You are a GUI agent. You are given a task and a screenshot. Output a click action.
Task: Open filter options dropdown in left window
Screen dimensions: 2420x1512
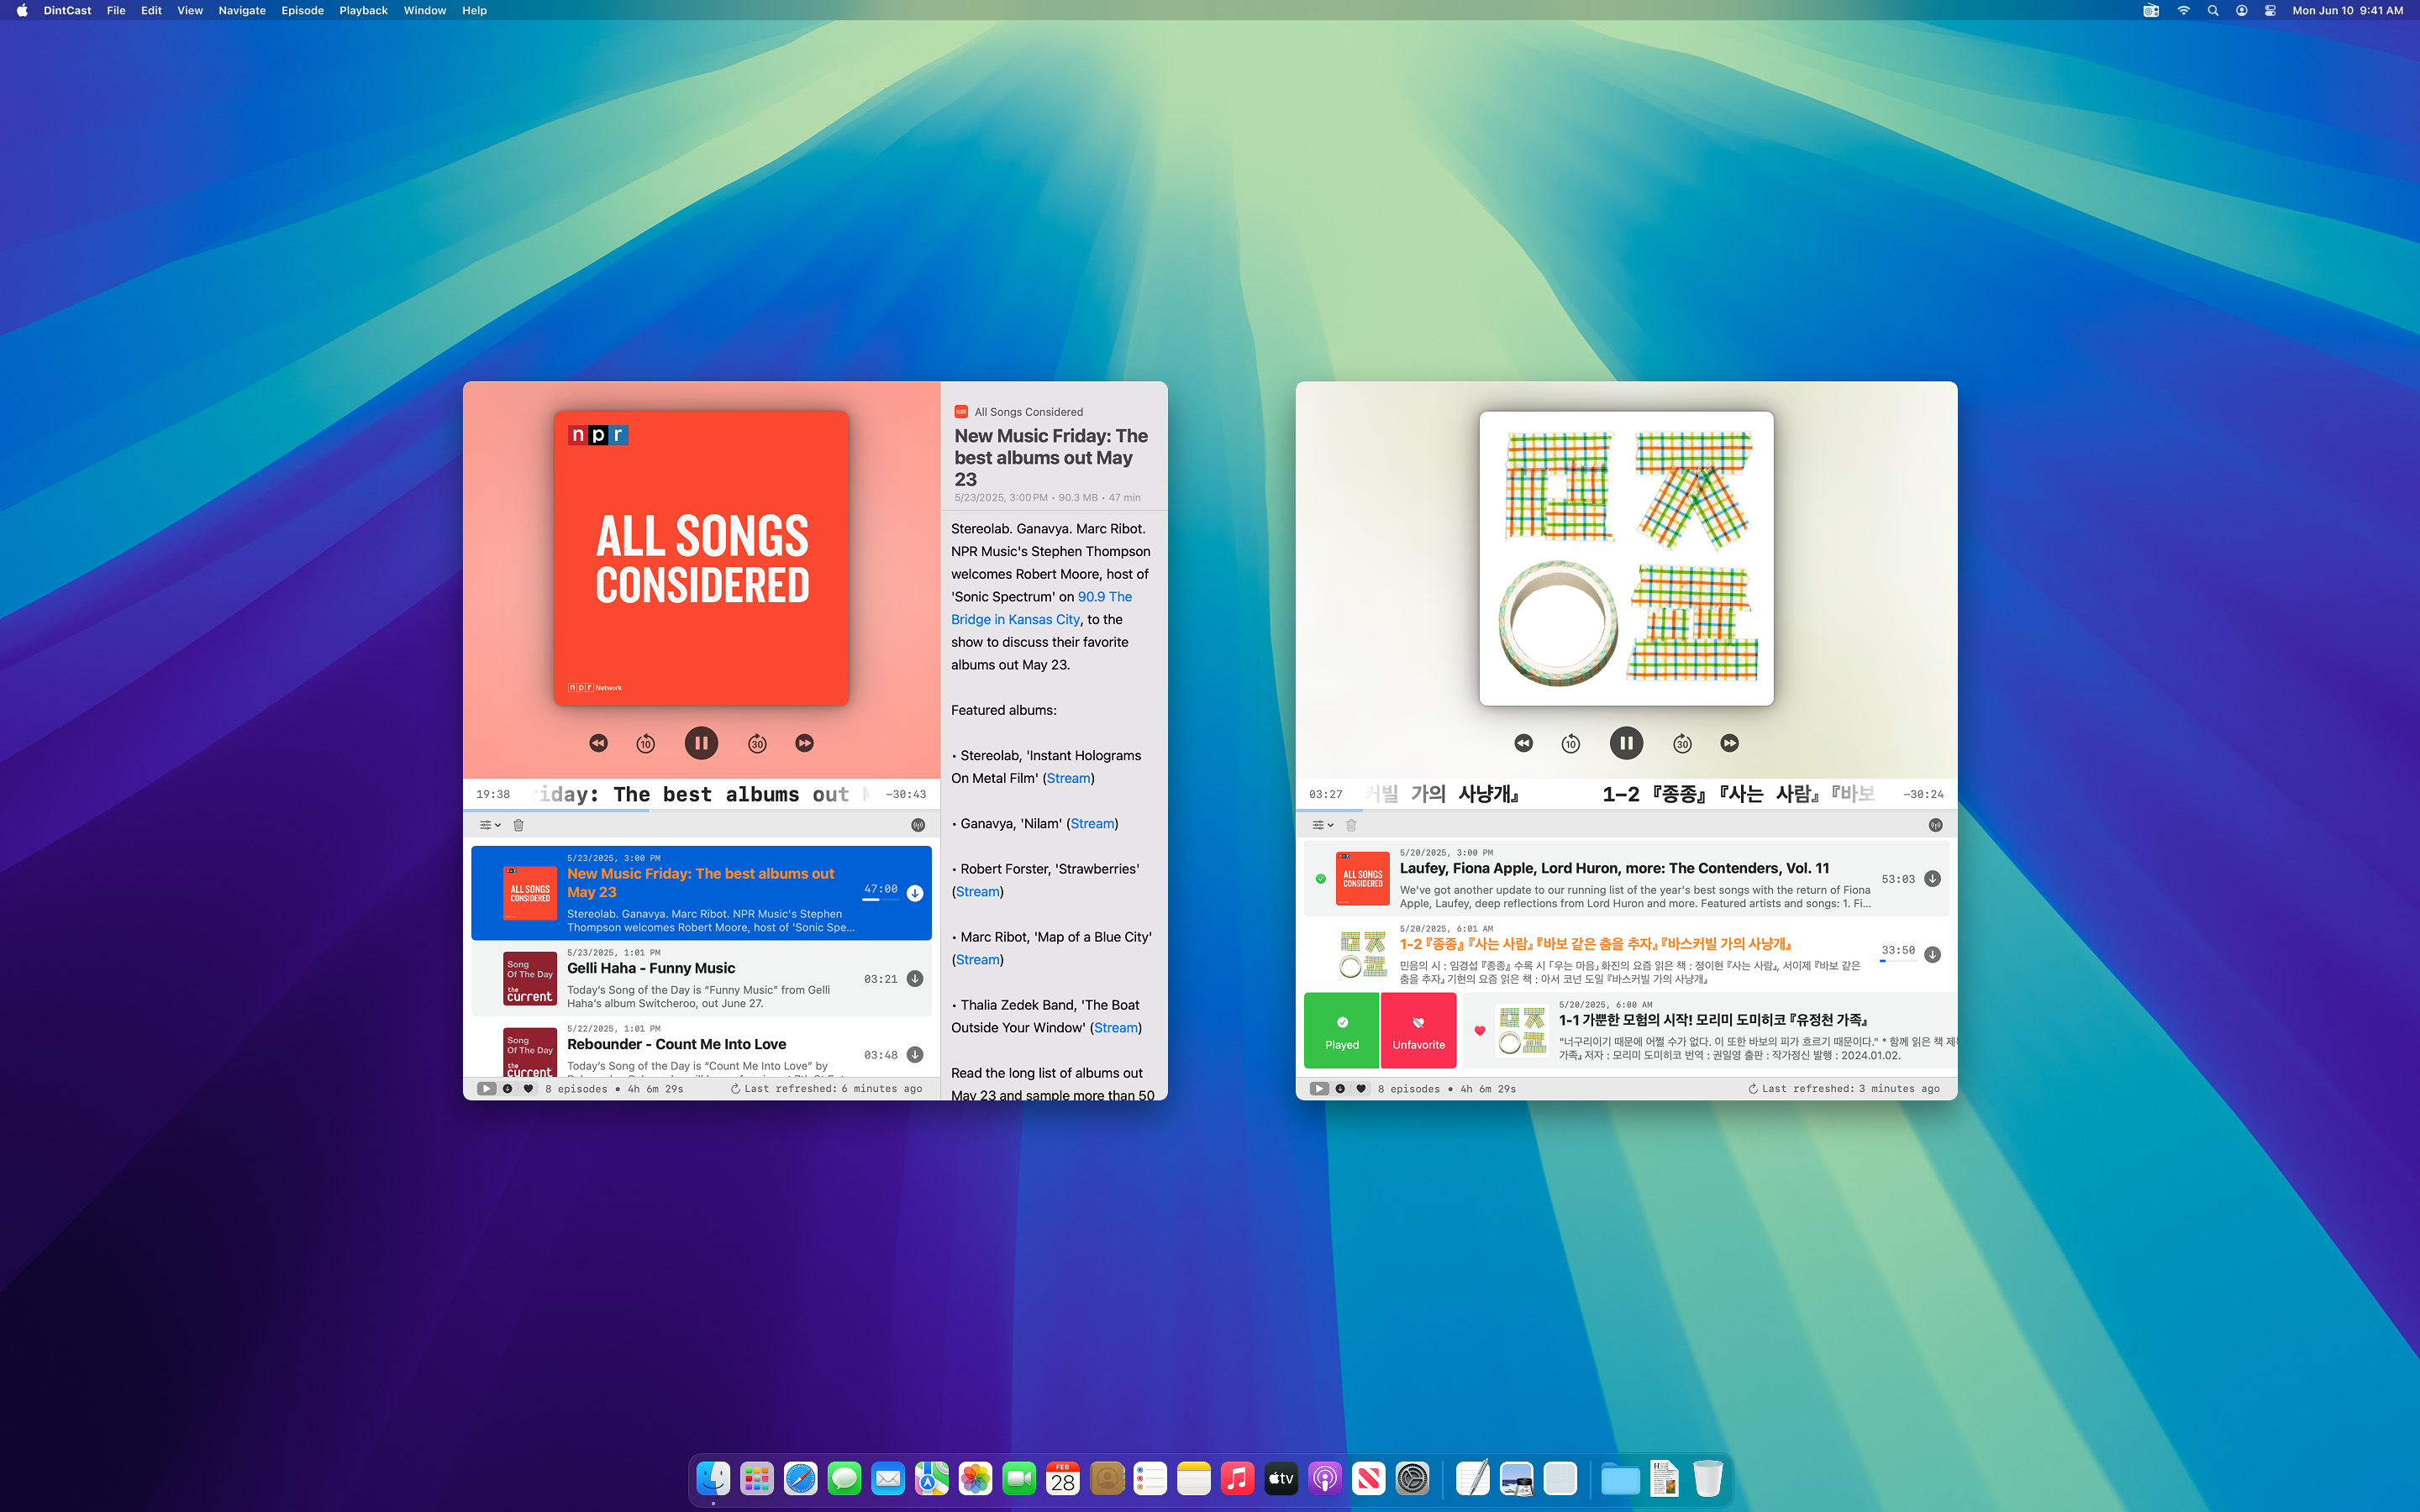coord(489,825)
